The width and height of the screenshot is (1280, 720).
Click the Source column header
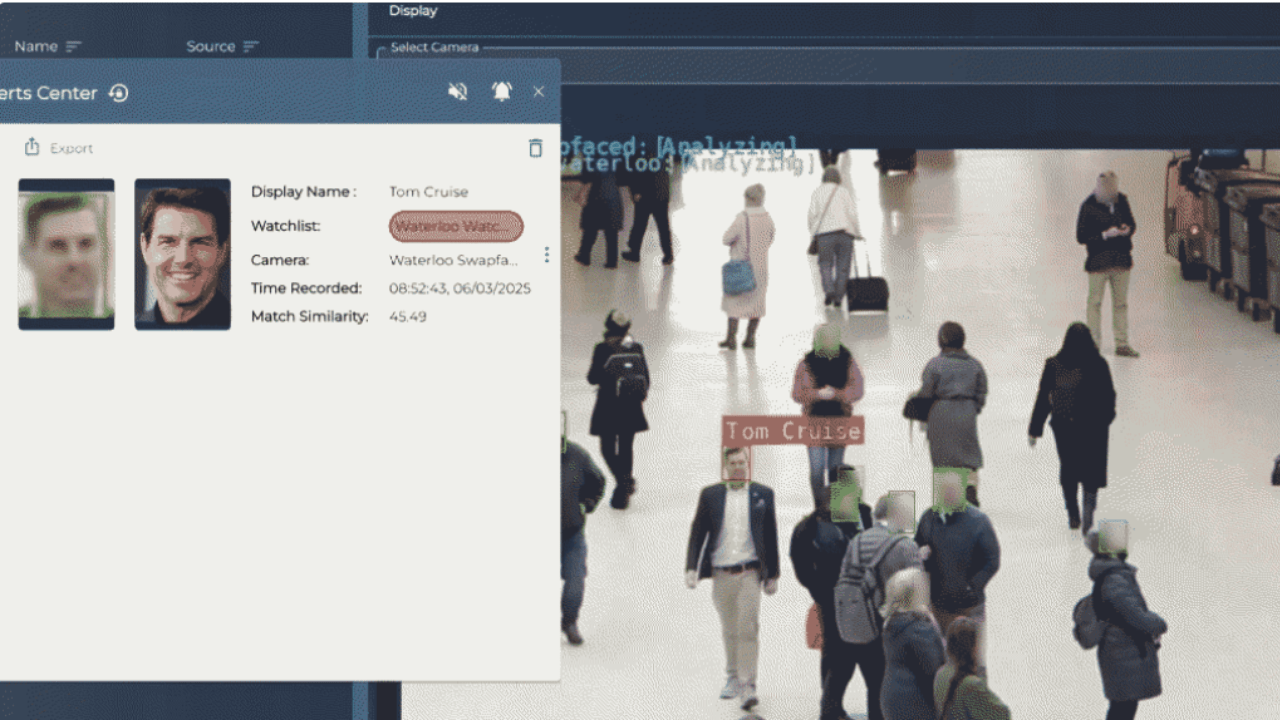tap(210, 47)
